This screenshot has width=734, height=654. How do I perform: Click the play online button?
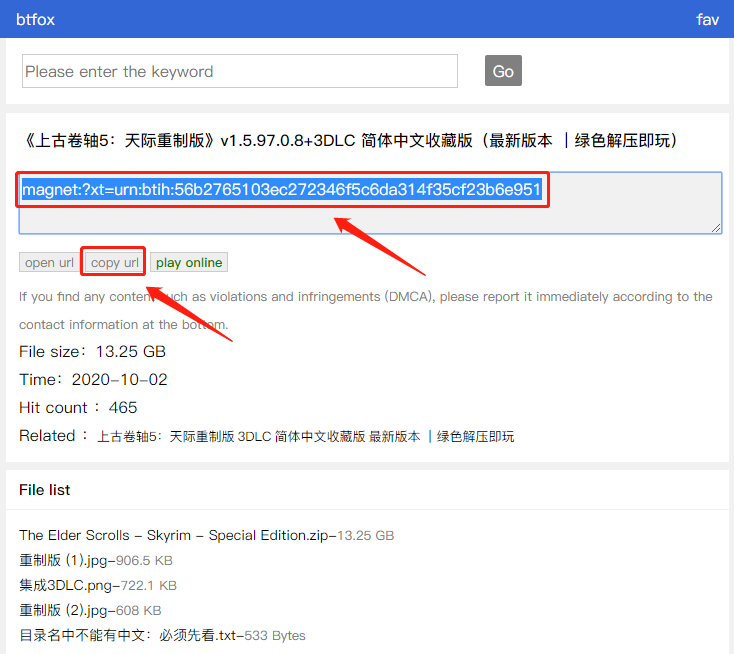(x=189, y=263)
